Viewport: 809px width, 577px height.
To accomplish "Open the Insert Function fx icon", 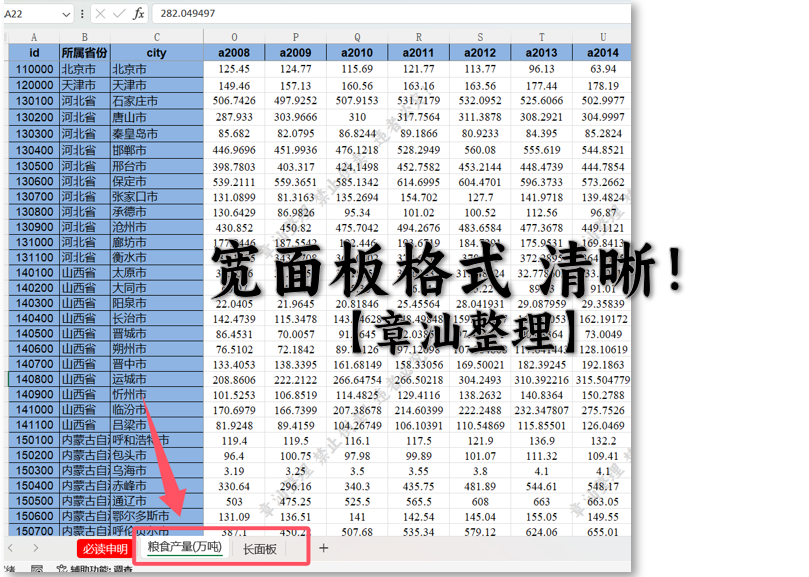I will (x=138, y=14).
